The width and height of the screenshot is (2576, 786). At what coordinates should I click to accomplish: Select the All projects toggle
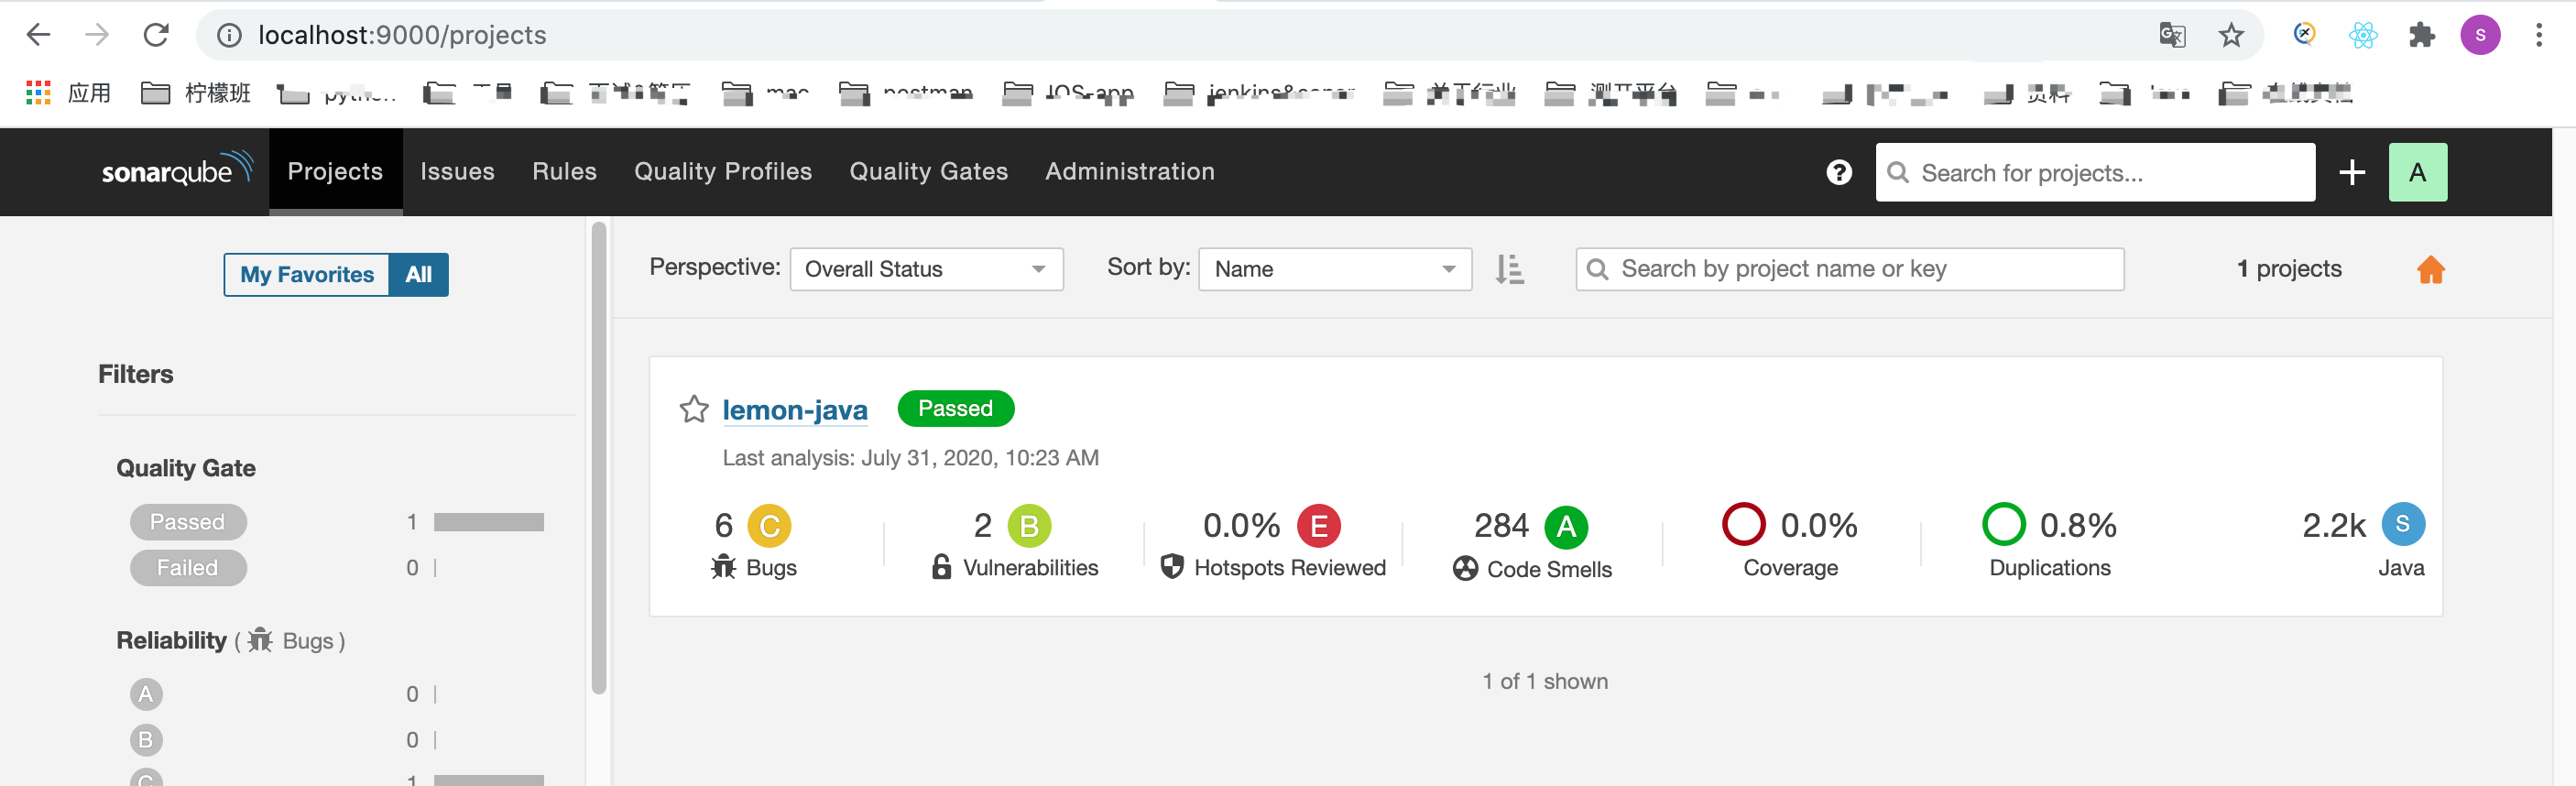418,275
